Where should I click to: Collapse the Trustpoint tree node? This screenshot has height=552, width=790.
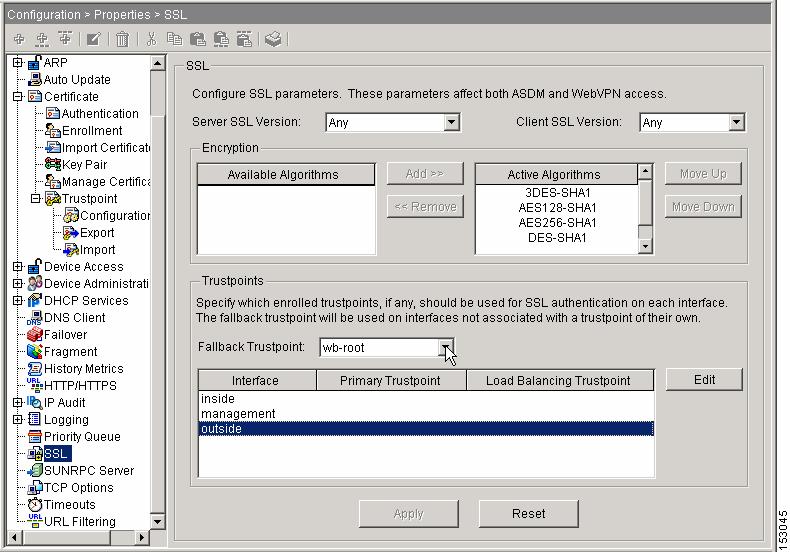tap(36, 198)
